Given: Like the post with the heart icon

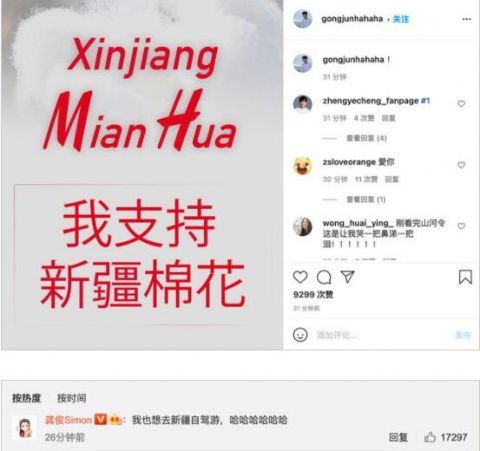Looking at the screenshot, I should click(x=300, y=277).
